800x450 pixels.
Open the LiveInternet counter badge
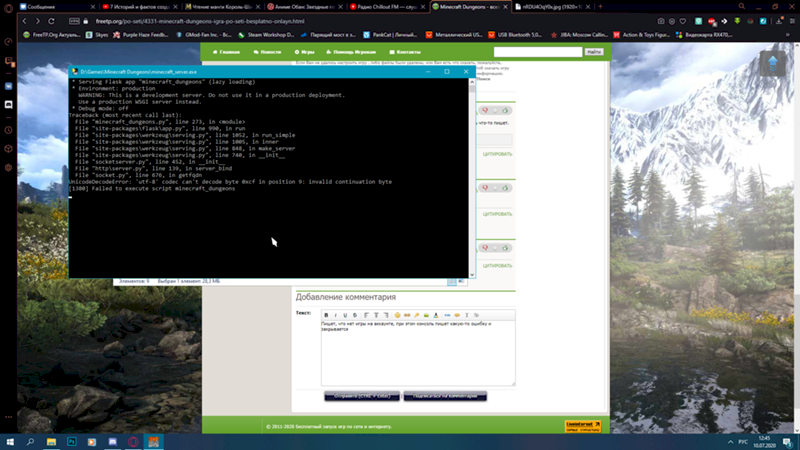[583, 427]
